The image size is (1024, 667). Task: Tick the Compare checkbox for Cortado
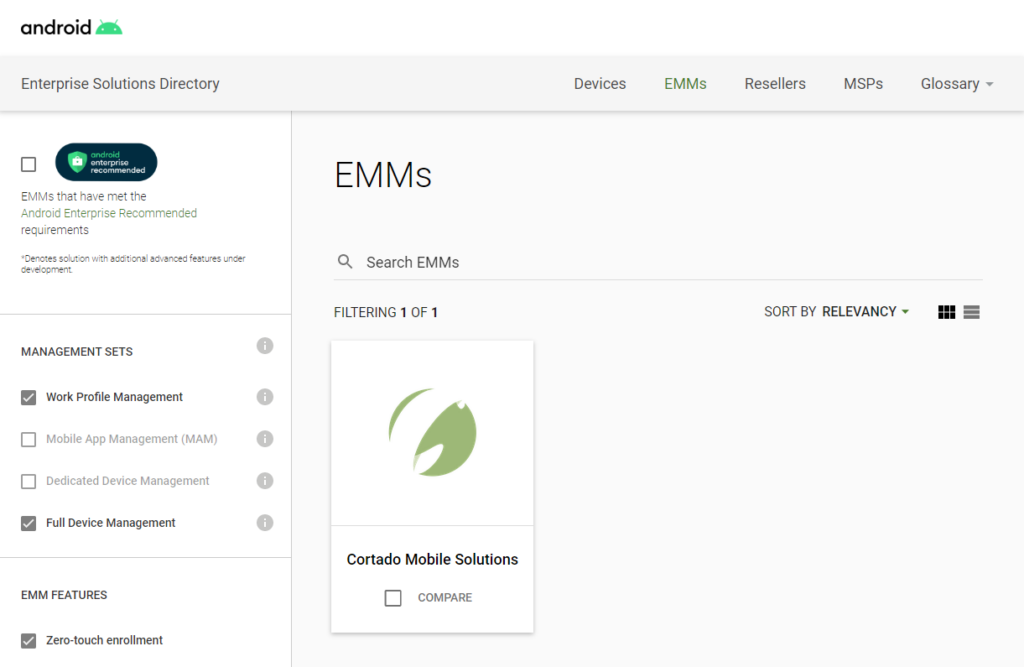[x=393, y=598]
